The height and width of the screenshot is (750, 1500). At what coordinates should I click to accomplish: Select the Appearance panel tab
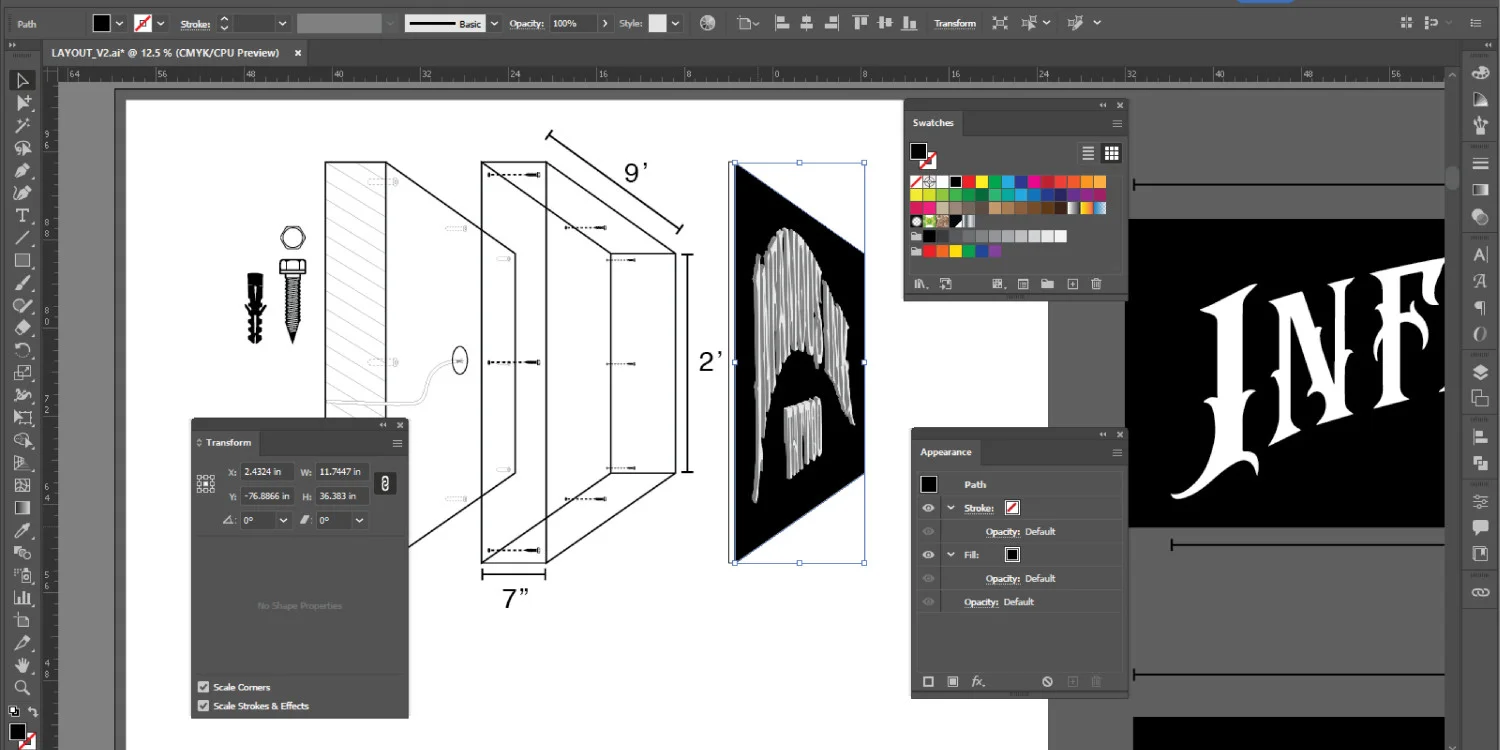[x=946, y=453]
